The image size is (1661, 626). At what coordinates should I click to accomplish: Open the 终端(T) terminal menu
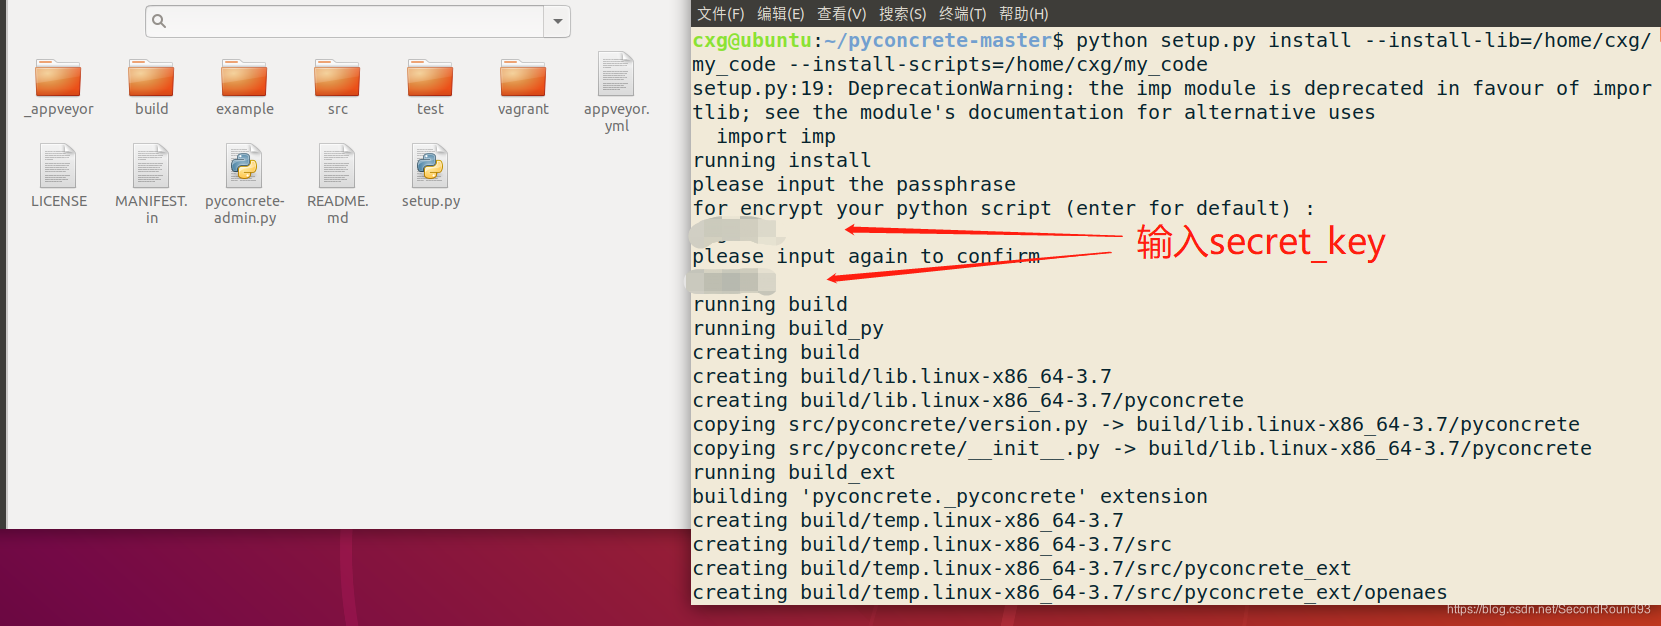pyautogui.click(x=962, y=14)
